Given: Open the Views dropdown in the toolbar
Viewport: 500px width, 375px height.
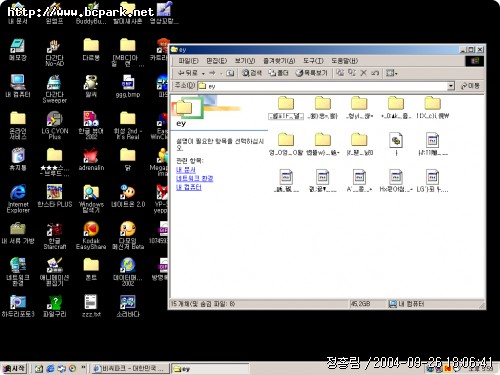Looking at the screenshot, I should [392, 73].
